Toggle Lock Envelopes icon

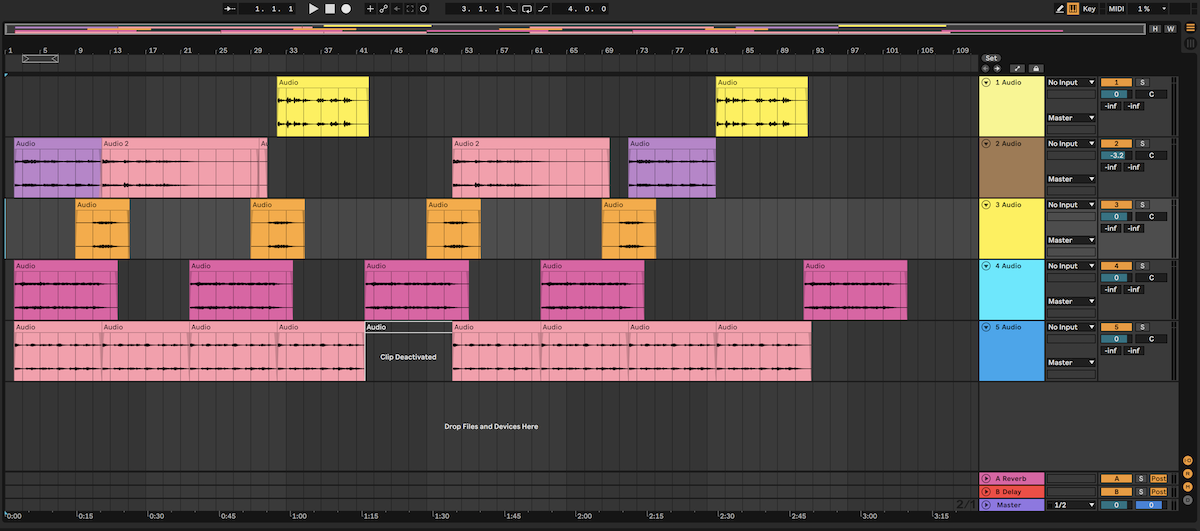click(1035, 68)
